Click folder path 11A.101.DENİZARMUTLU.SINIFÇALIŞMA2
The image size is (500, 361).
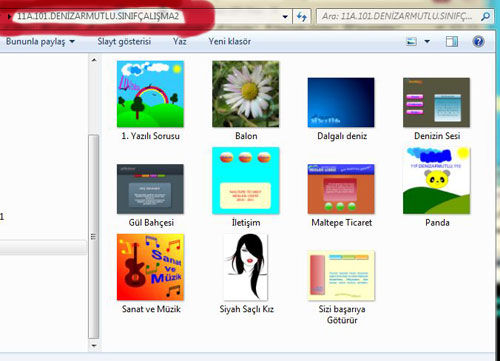pos(98,16)
